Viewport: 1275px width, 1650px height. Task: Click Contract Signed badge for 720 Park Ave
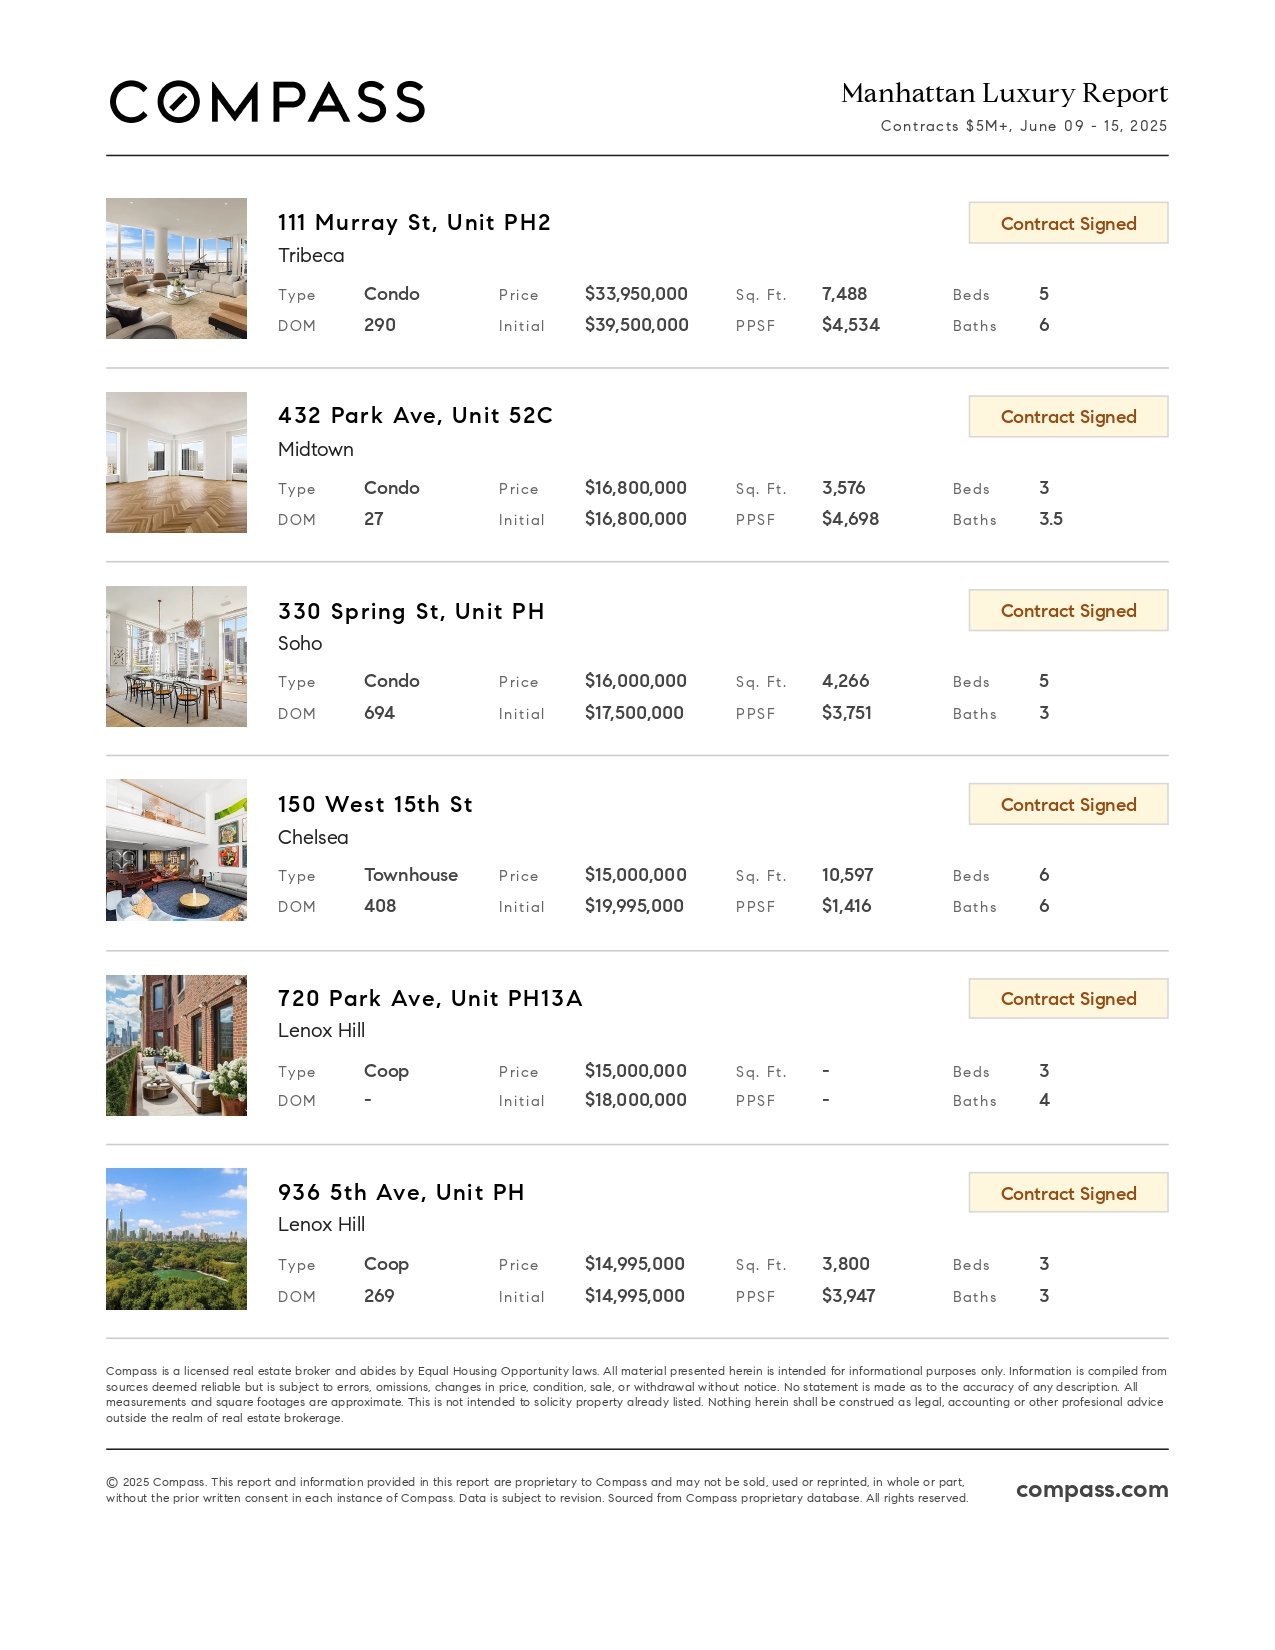click(x=1068, y=998)
